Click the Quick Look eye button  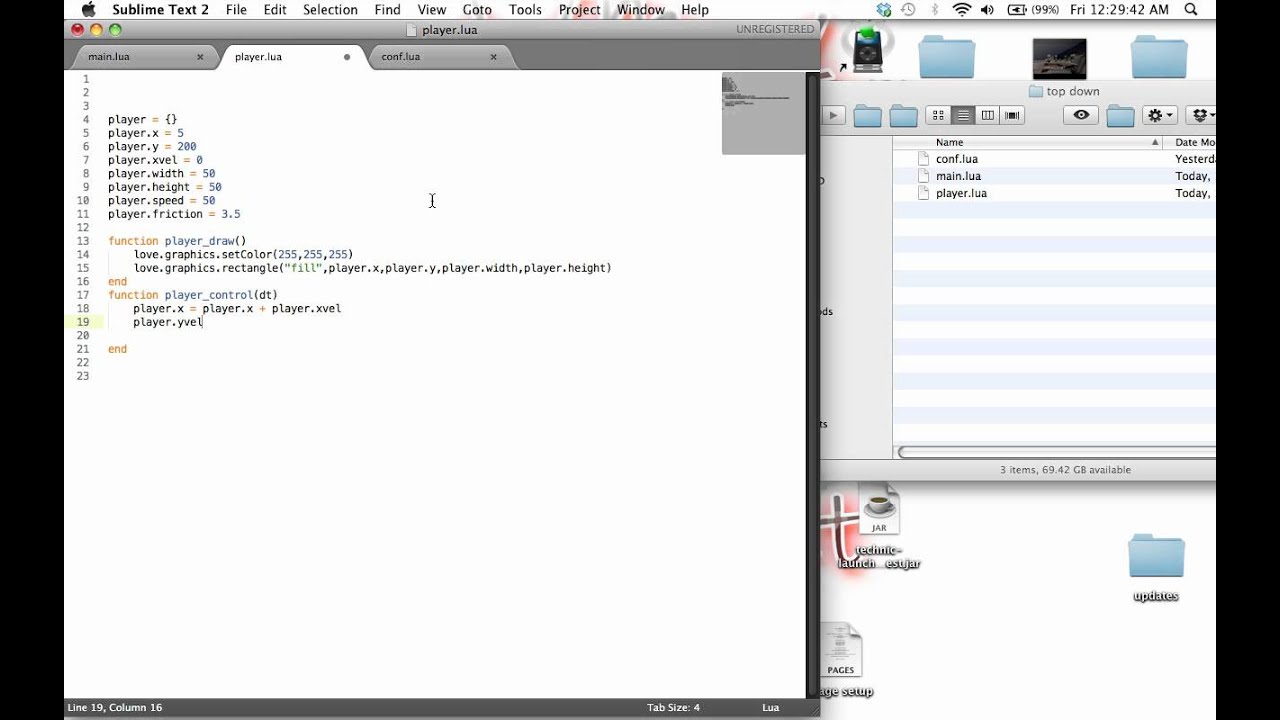point(1081,116)
